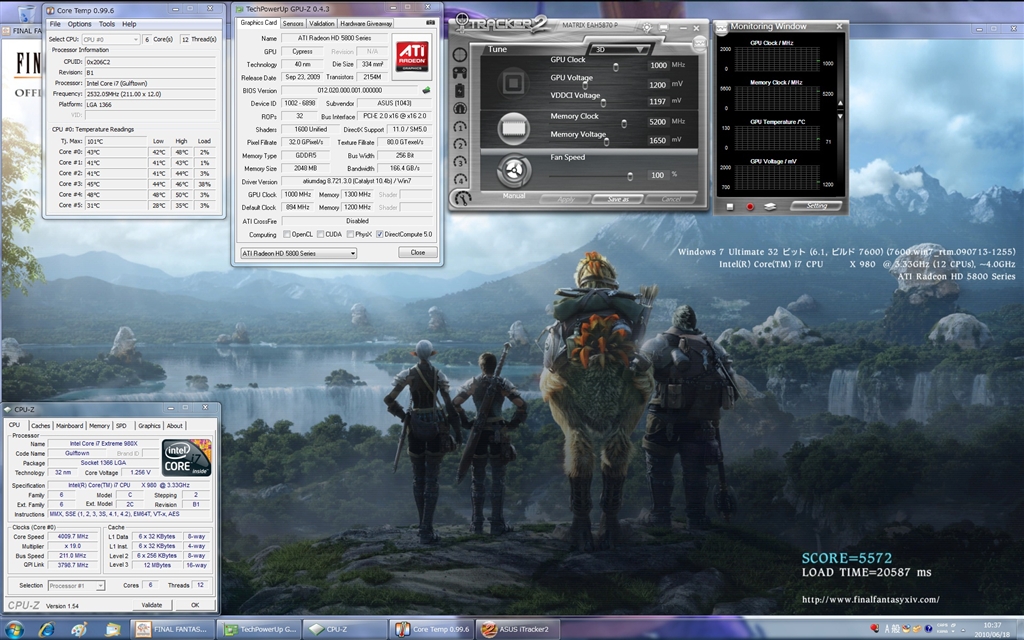Open the Mainboard tab in CPU-Z
This screenshot has width=1024, height=640.
point(70,425)
